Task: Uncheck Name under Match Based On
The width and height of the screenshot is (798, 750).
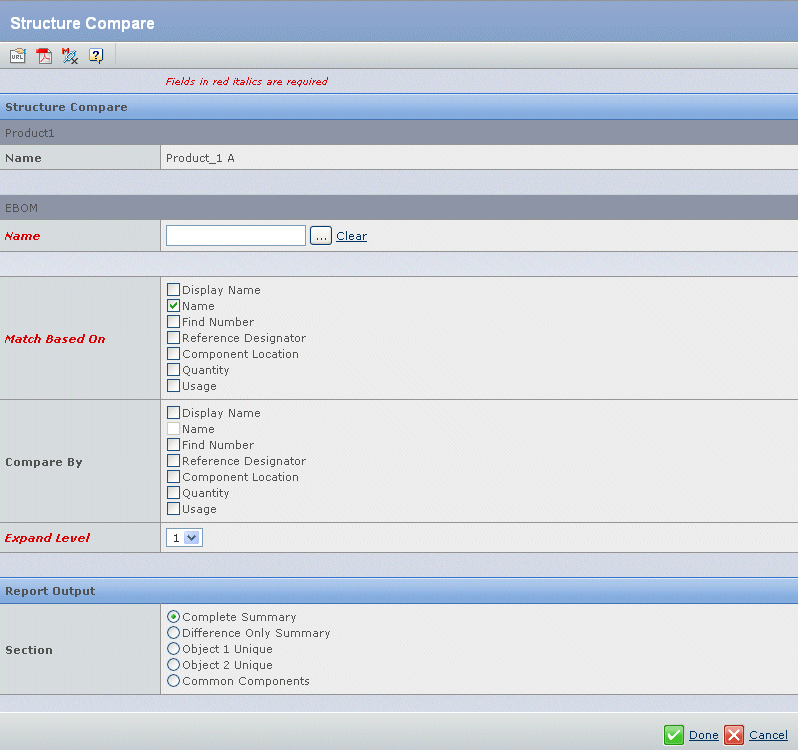Action: [x=174, y=306]
